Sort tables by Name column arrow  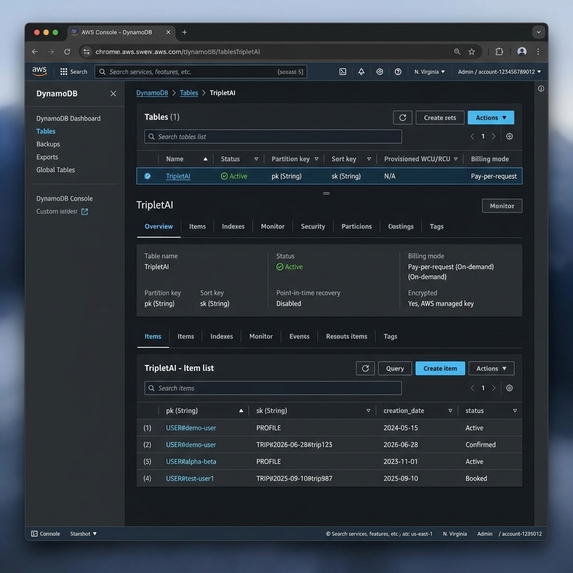click(205, 159)
